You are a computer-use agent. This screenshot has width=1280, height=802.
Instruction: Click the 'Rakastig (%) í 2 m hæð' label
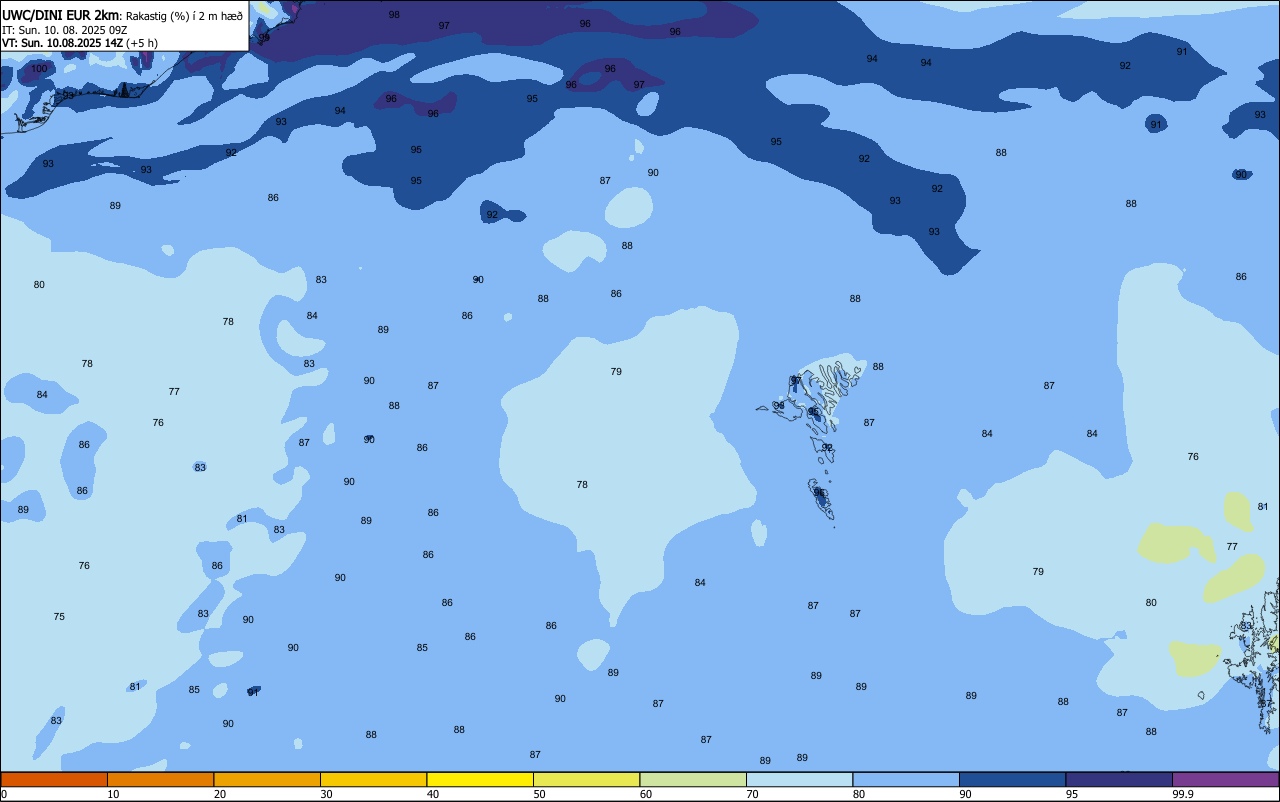click(184, 16)
